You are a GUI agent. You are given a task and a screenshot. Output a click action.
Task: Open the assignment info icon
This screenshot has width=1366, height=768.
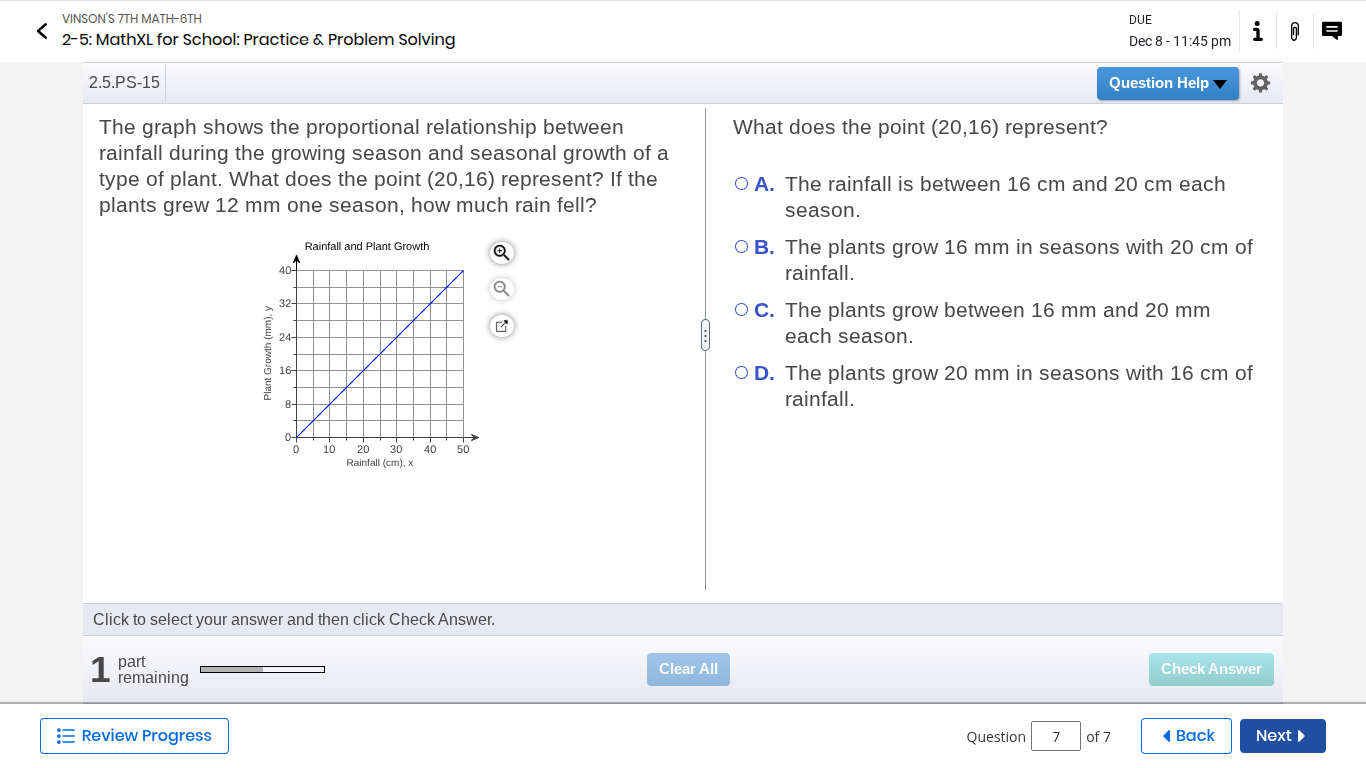click(x=1257, y=31)
